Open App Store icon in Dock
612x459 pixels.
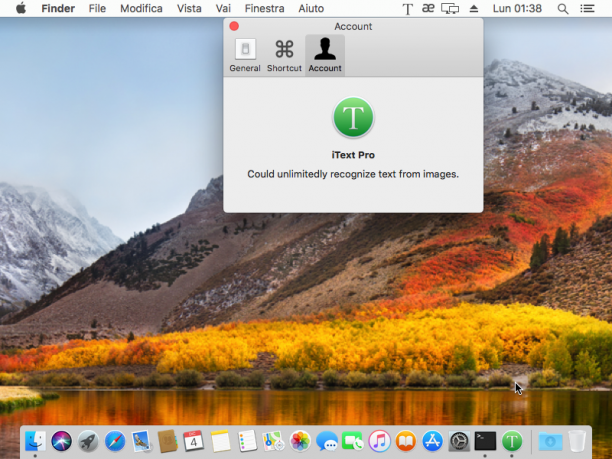click(432, 441)
